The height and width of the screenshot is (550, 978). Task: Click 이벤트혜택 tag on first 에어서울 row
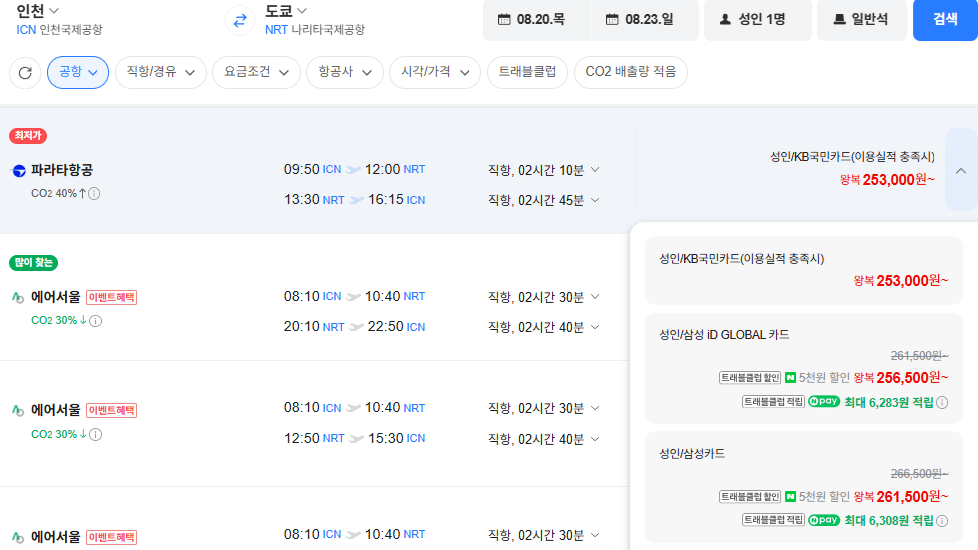tap(112, 297)
